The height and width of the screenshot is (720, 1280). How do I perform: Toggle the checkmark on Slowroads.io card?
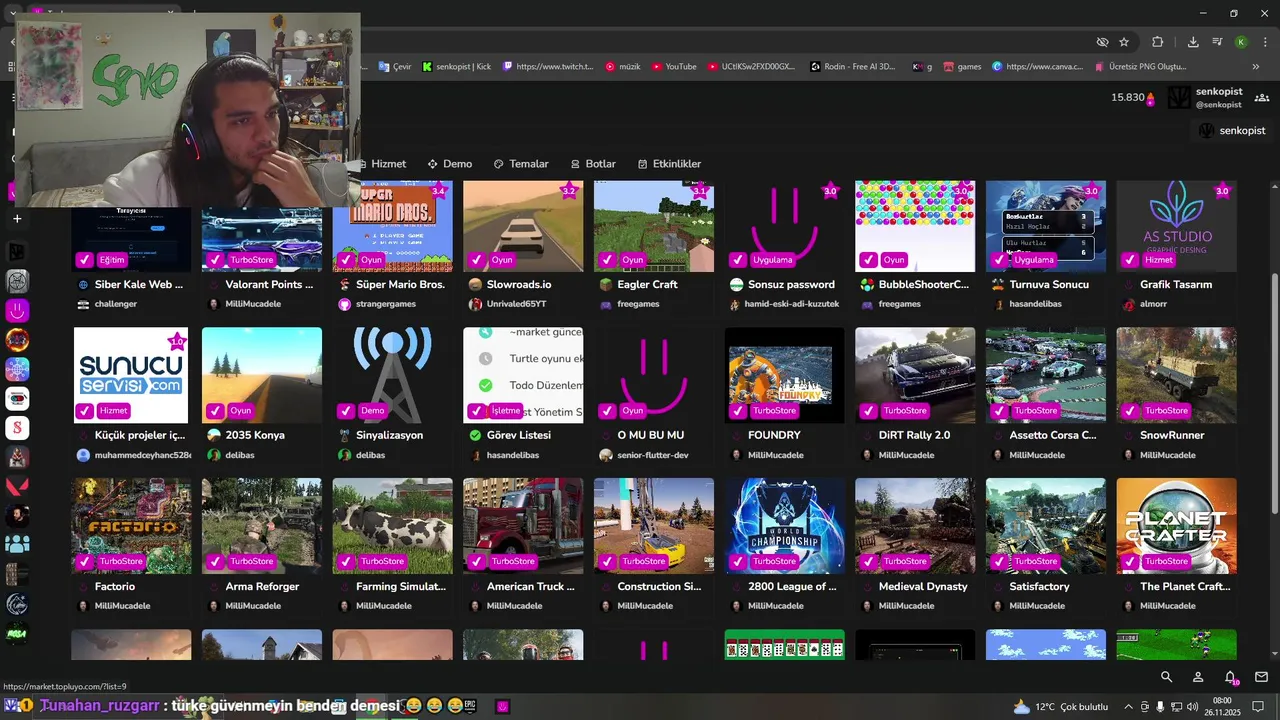click(476, 260)
